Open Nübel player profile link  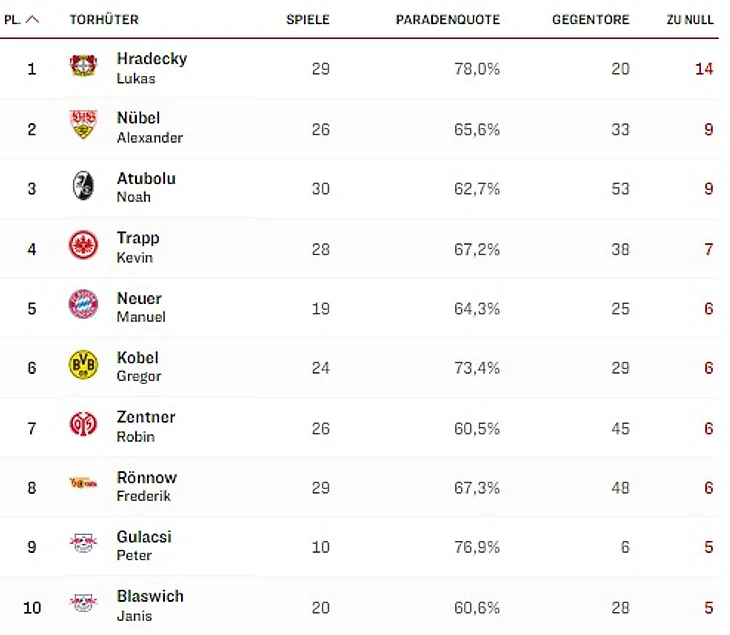click(x=138, y=118)
